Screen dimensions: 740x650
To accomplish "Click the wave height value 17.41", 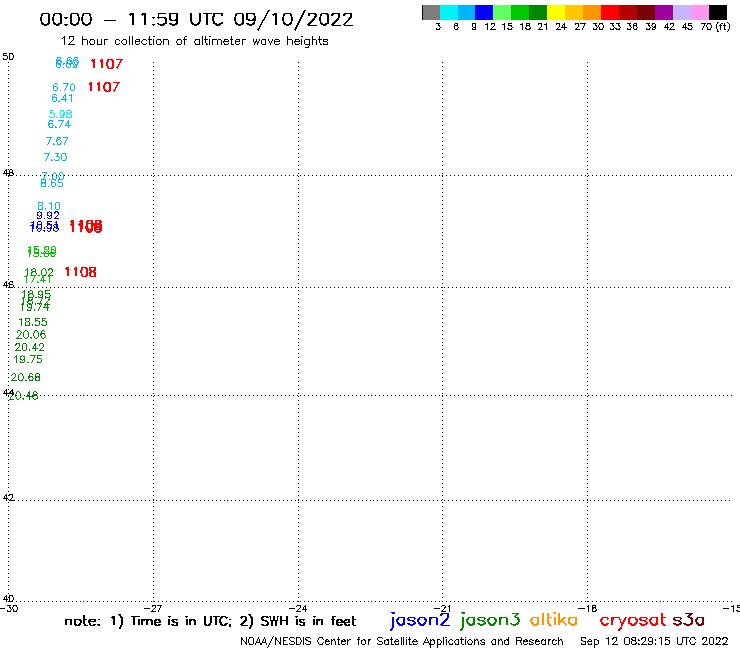I will click(38, 279).
